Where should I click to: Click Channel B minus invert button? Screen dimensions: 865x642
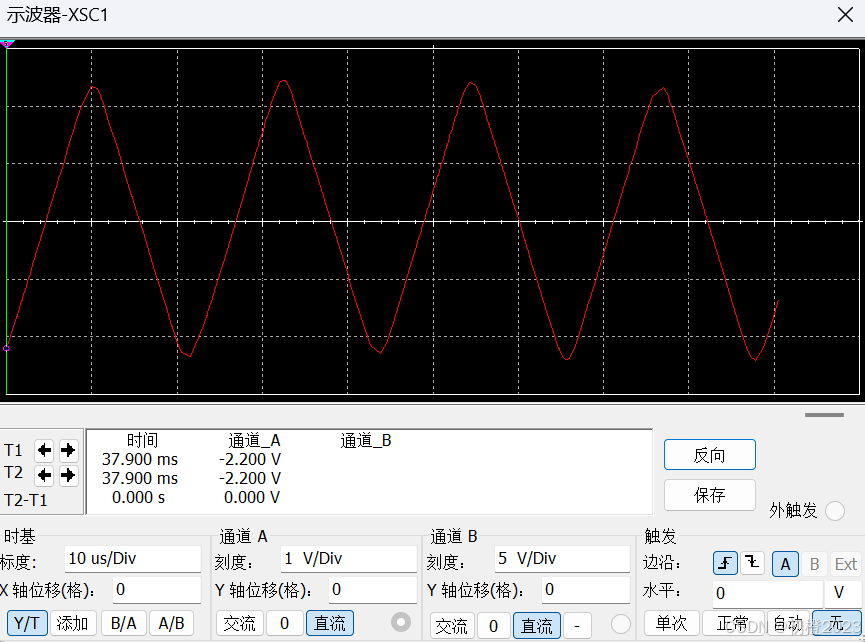[577, 625]
